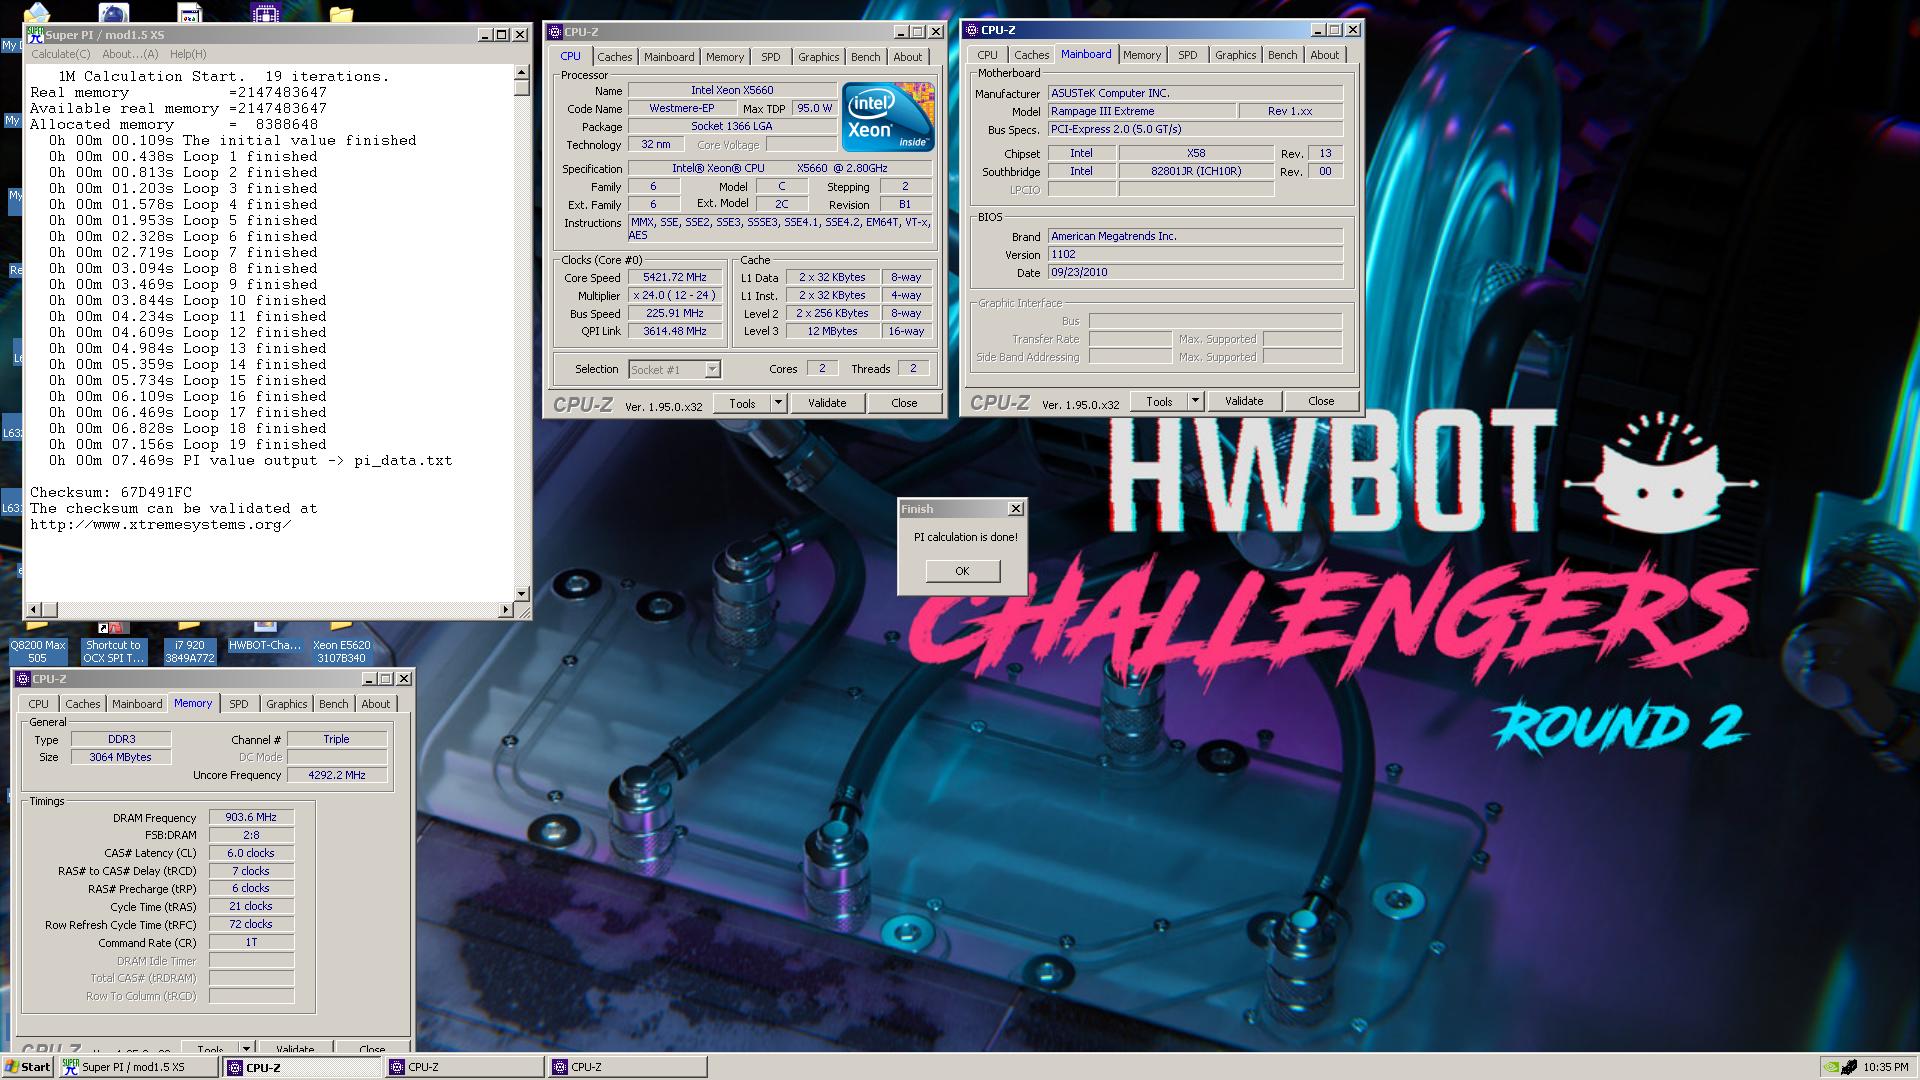Screen dimensions: 1920x1080
Task: Expand Tools dropdown arrow in CPU tab window
Action: coord(778,403)
